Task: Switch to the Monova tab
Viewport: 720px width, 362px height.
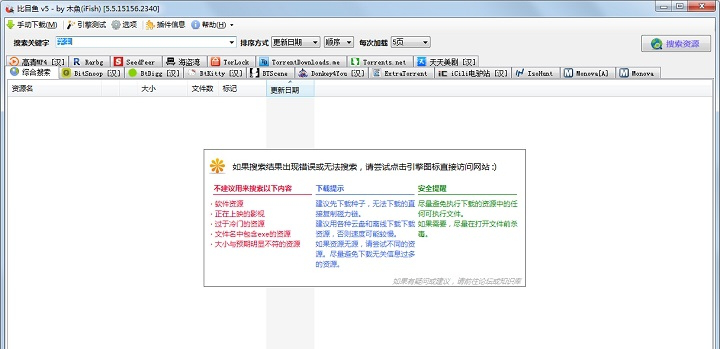Action: point(638,73)
